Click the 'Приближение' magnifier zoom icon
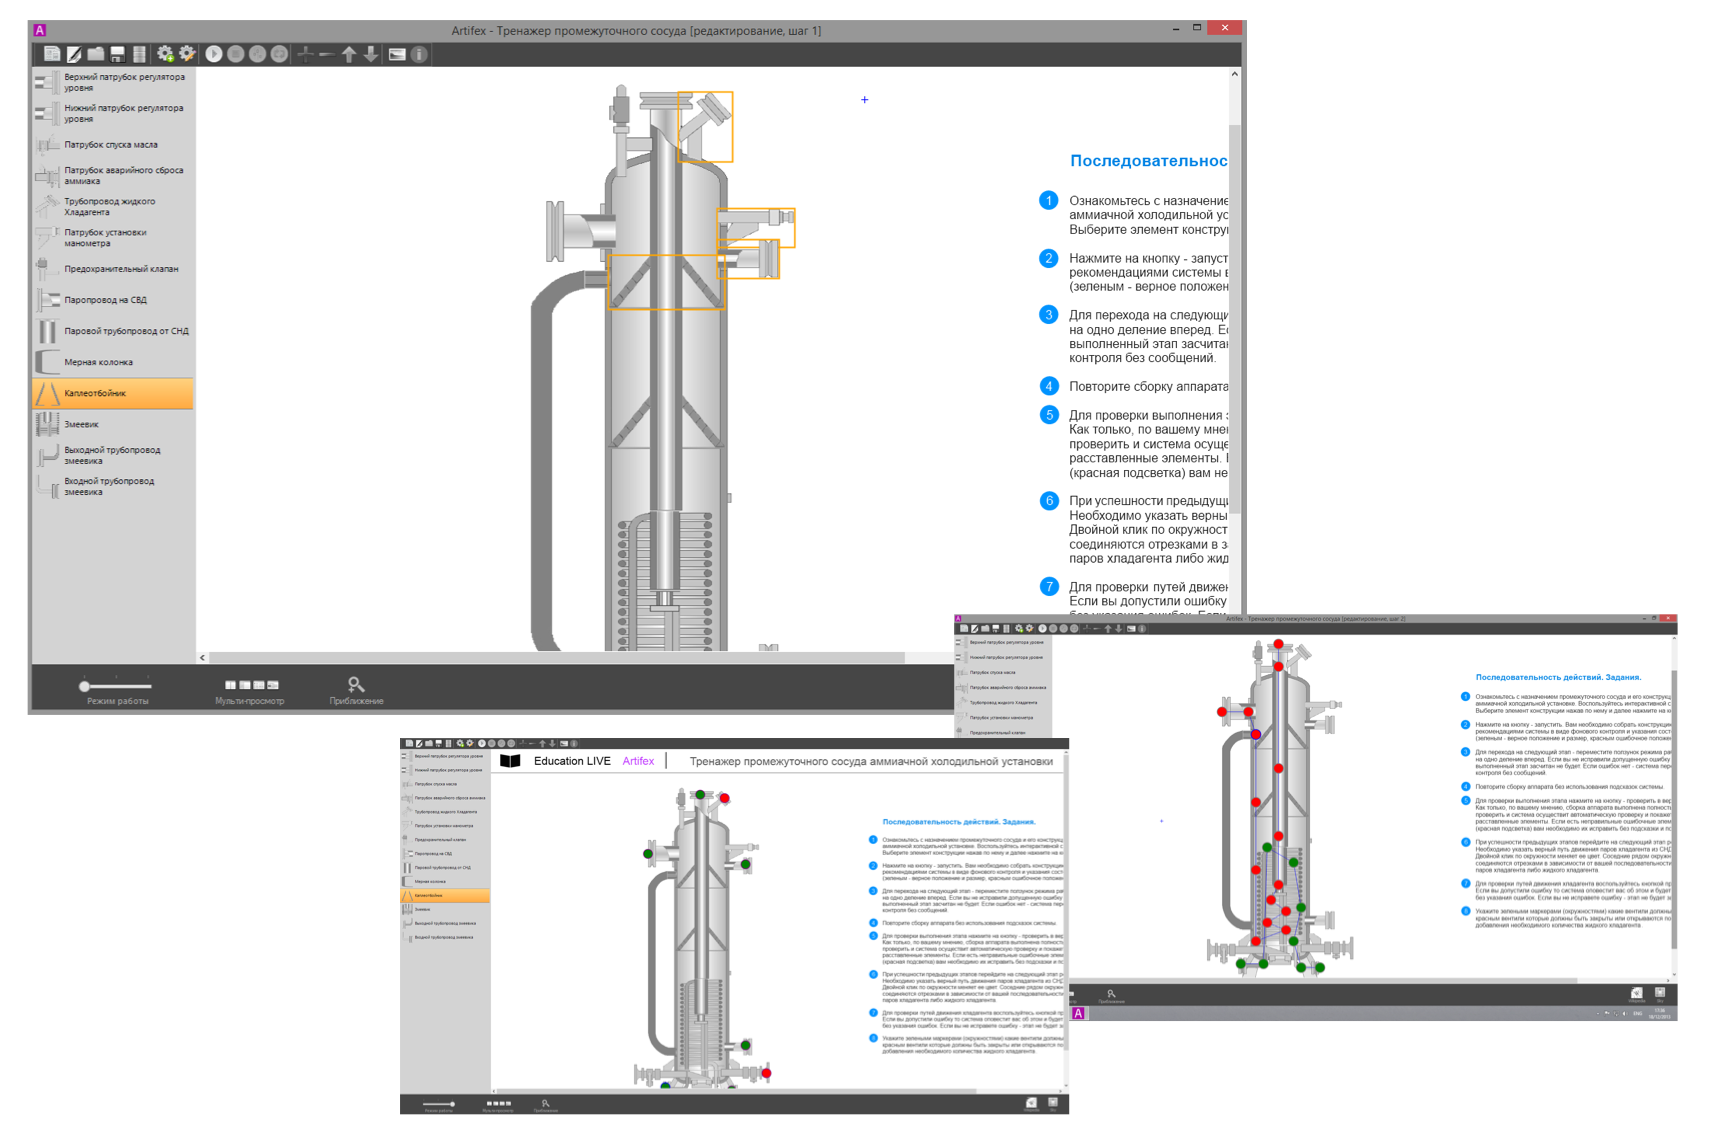The width and height of the screenshot is (1725, 1129). click(x=356, y=684)
